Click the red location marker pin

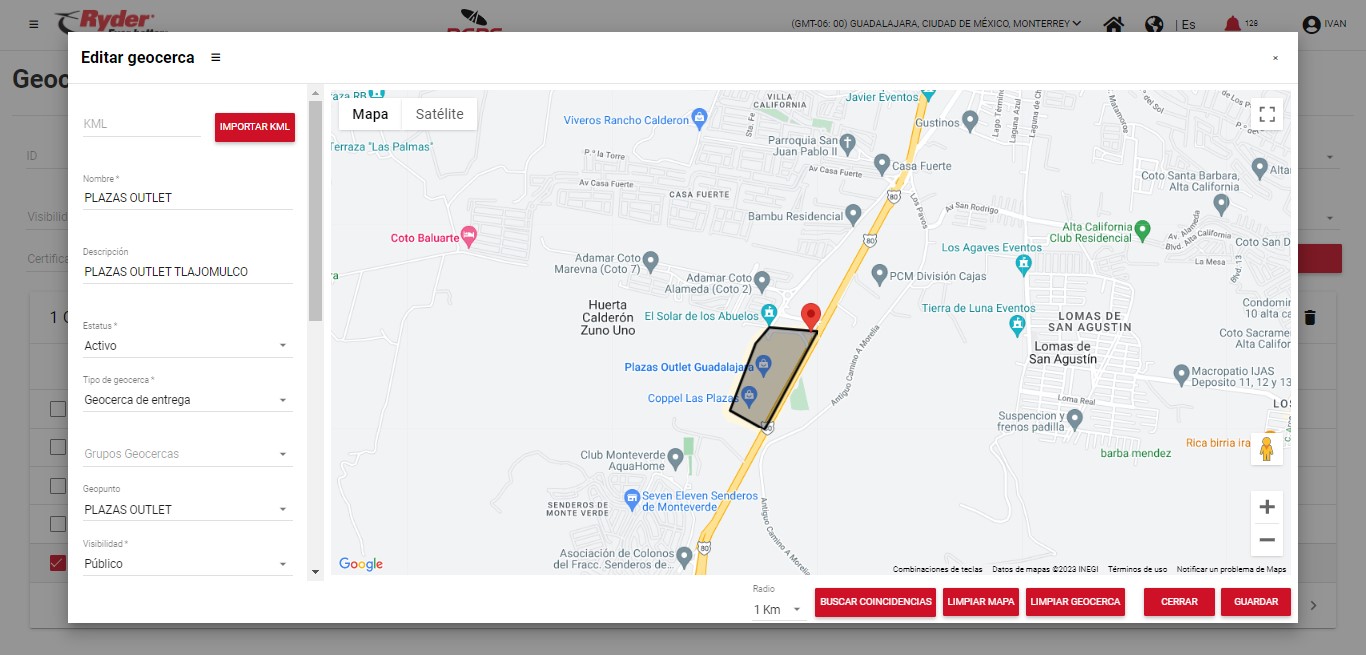tap(811, 315)
